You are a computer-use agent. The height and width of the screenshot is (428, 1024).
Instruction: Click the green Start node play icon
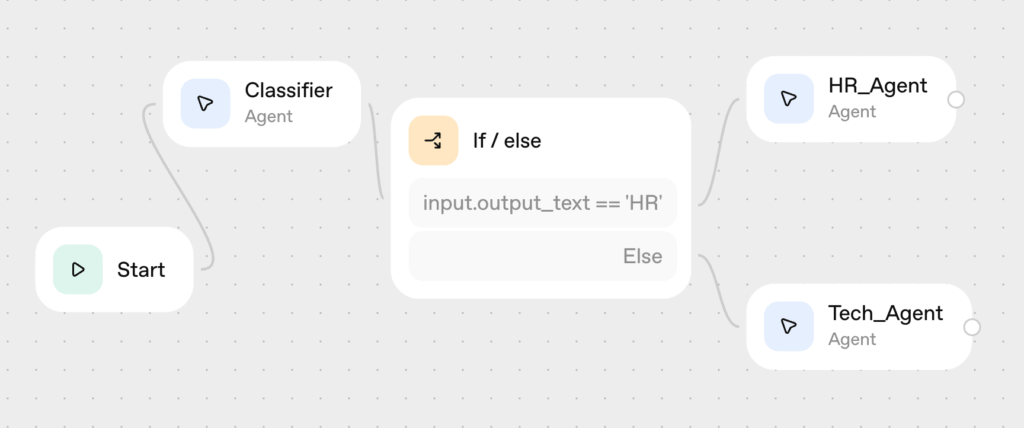pyautogui.click(x=78, y=269)
